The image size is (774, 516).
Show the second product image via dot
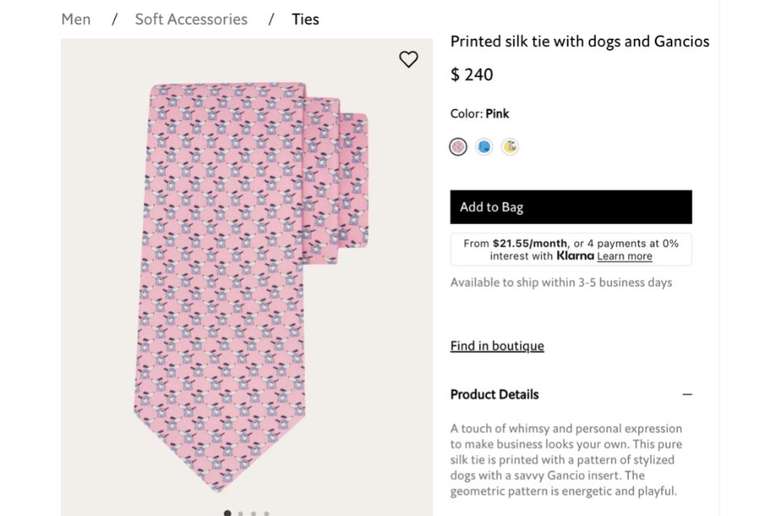pyautogui.click(x=241, y=513)
